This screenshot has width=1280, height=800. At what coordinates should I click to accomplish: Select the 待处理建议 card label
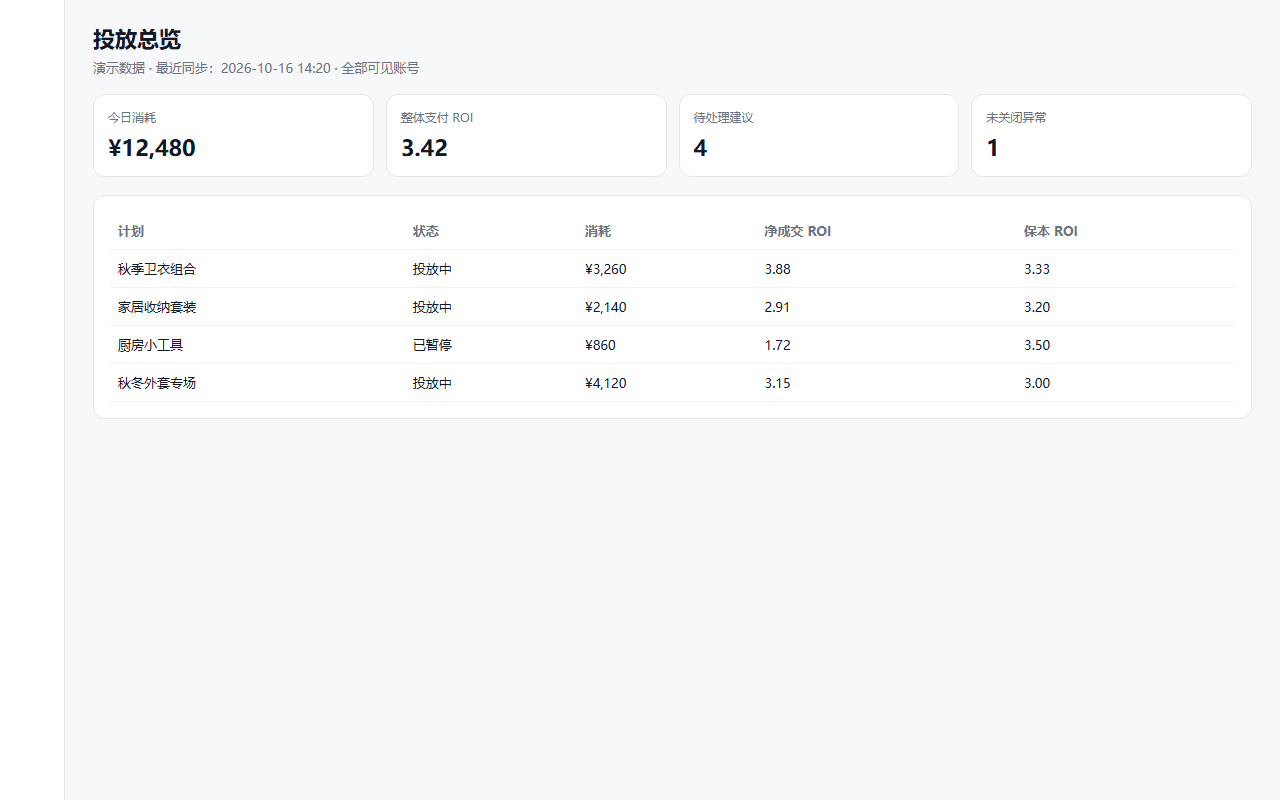coord(723,118)
